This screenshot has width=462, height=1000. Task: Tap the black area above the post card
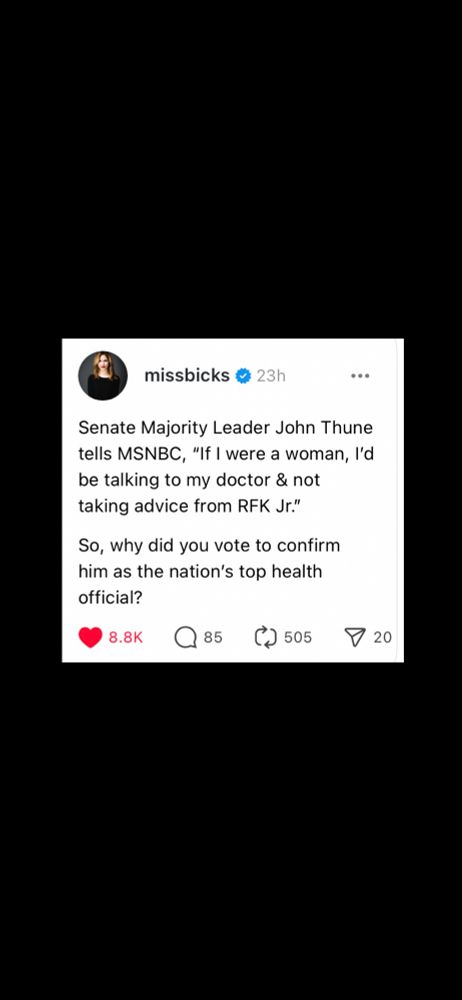point(231,169)
